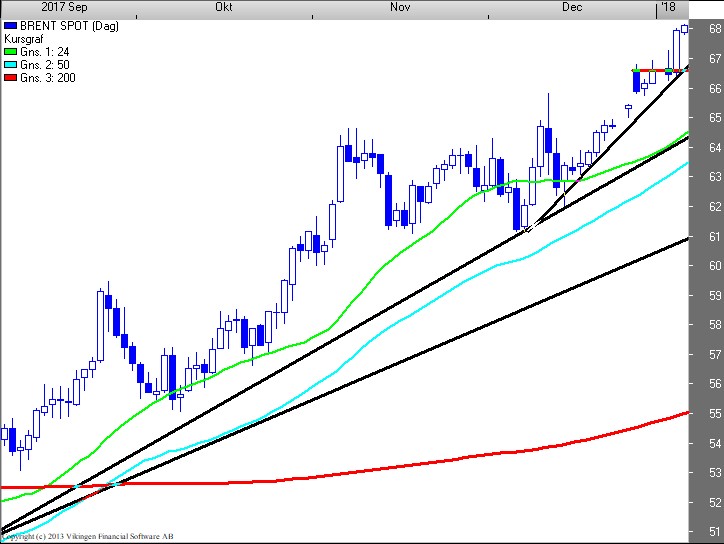Select the Gns. 3: 200 legend label
Viewport: 724px width, 544px height.
coord(46,78)
